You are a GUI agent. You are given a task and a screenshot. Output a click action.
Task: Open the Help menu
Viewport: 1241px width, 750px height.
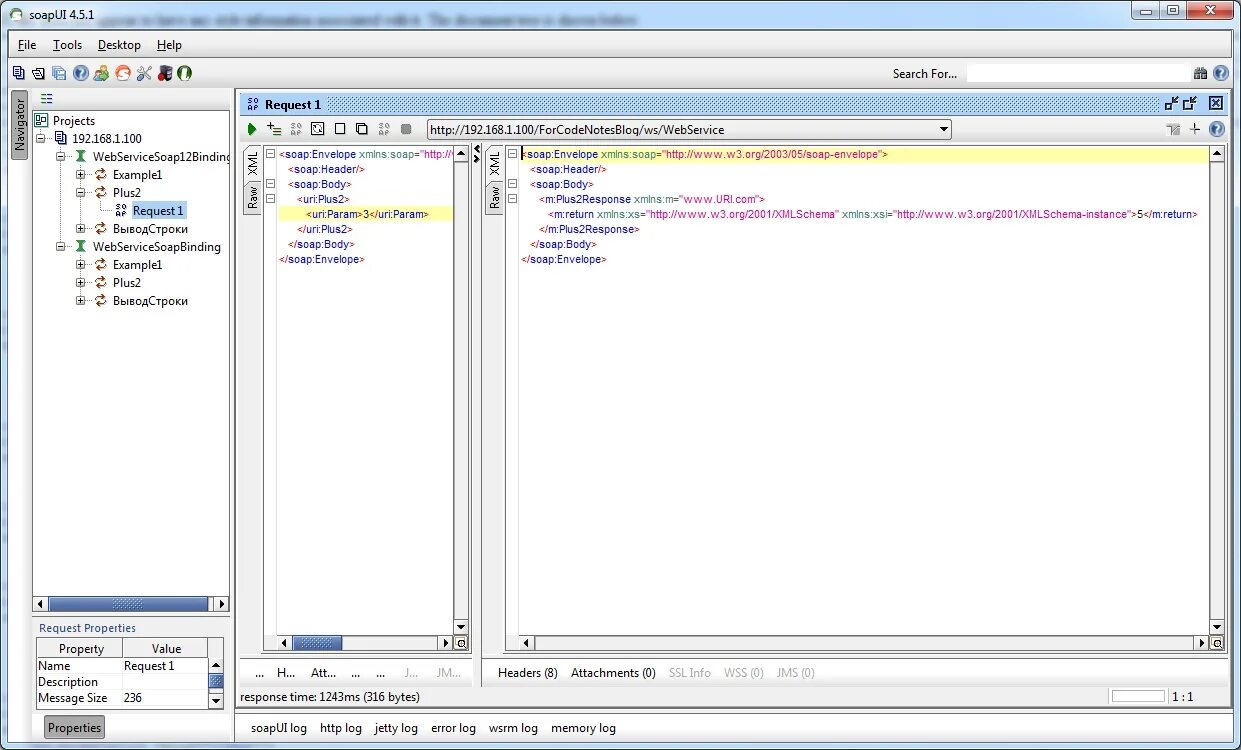[x=169, y=45]
